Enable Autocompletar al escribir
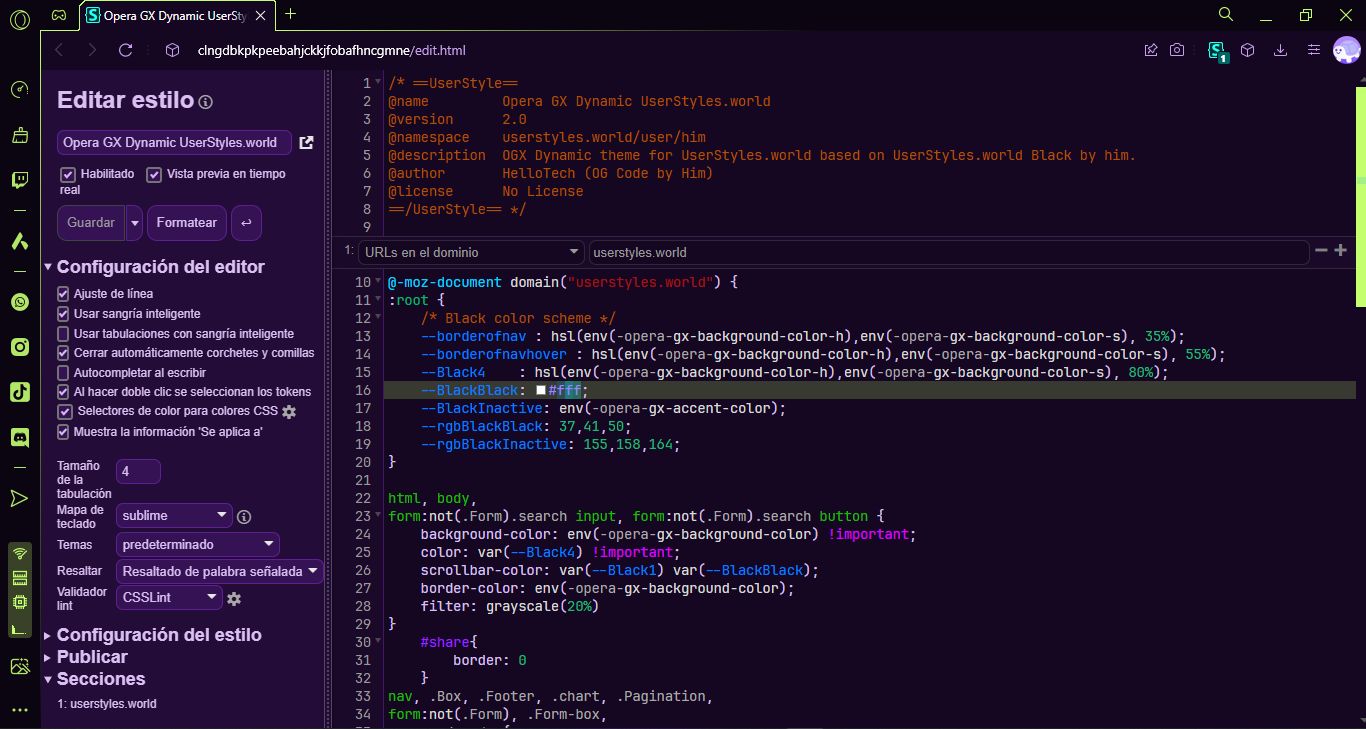Screen dimensions: 1366x729 click(64, 372)
